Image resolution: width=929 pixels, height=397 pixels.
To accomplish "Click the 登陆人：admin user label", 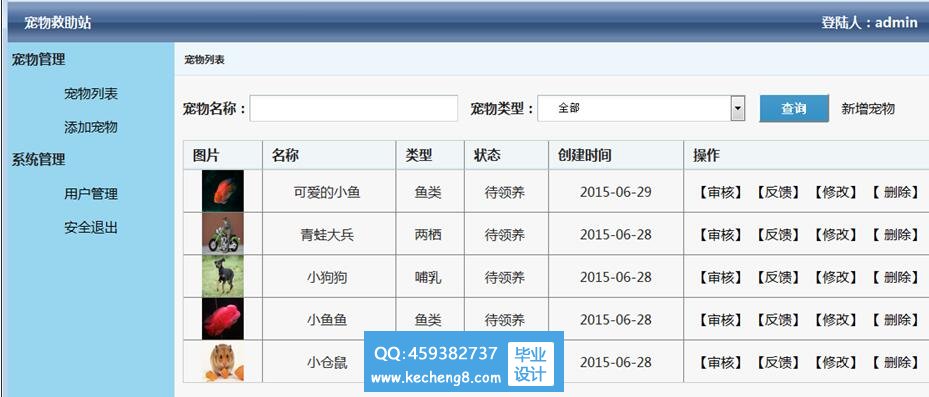I will [869, 23].
